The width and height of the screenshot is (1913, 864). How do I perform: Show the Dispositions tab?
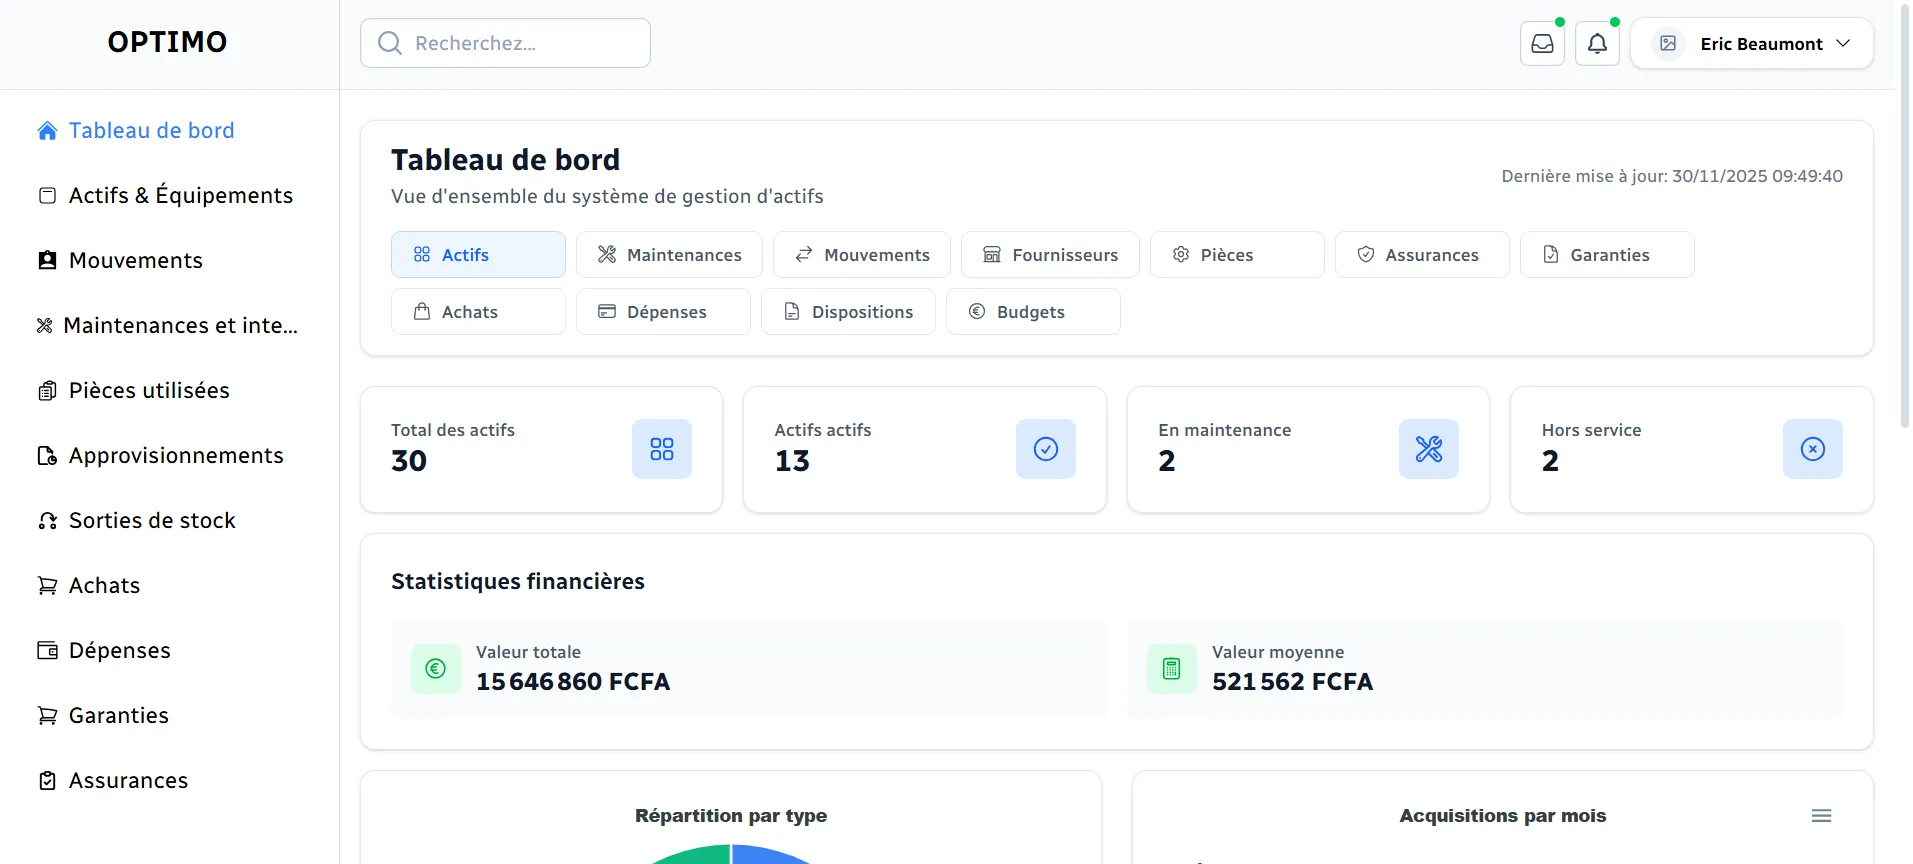click(x=848, y=312)
